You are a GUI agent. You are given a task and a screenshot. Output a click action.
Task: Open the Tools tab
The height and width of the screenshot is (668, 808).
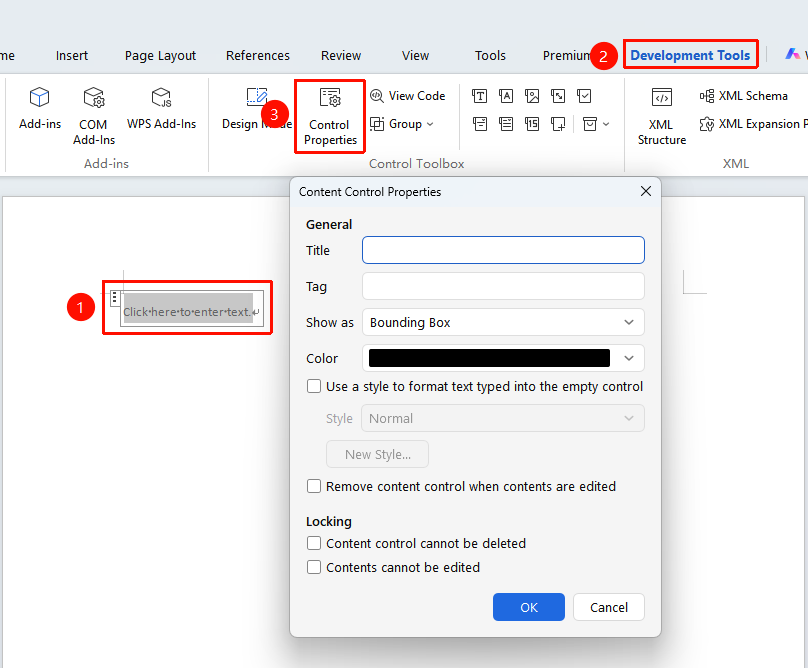[x=490, y=56]
